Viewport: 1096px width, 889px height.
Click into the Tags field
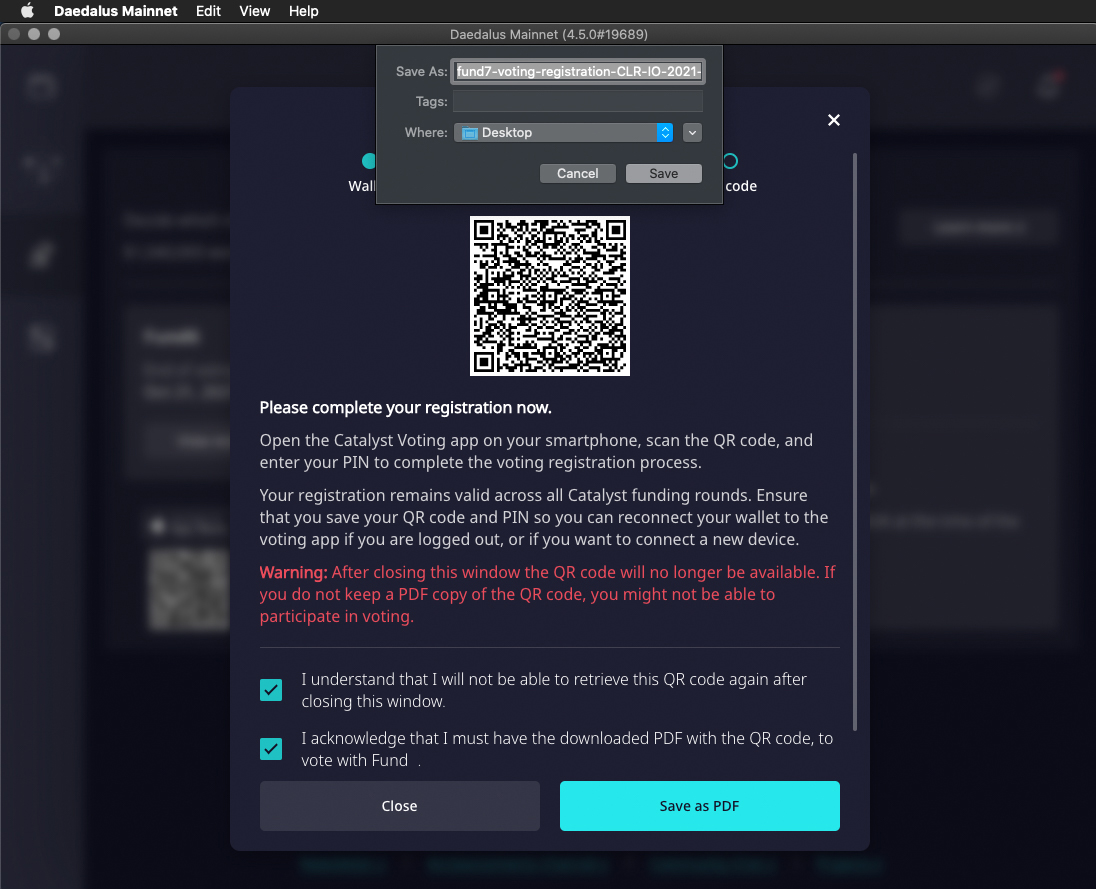pos(578,101)
